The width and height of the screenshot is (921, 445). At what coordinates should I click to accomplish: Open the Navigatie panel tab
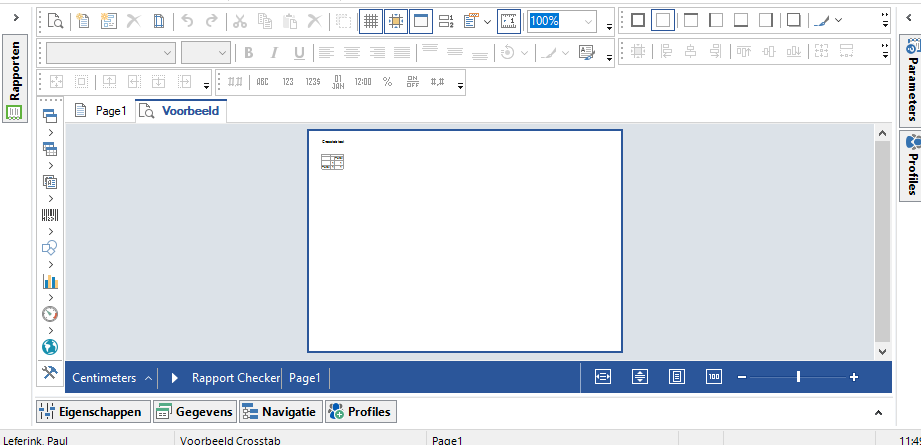281,412
